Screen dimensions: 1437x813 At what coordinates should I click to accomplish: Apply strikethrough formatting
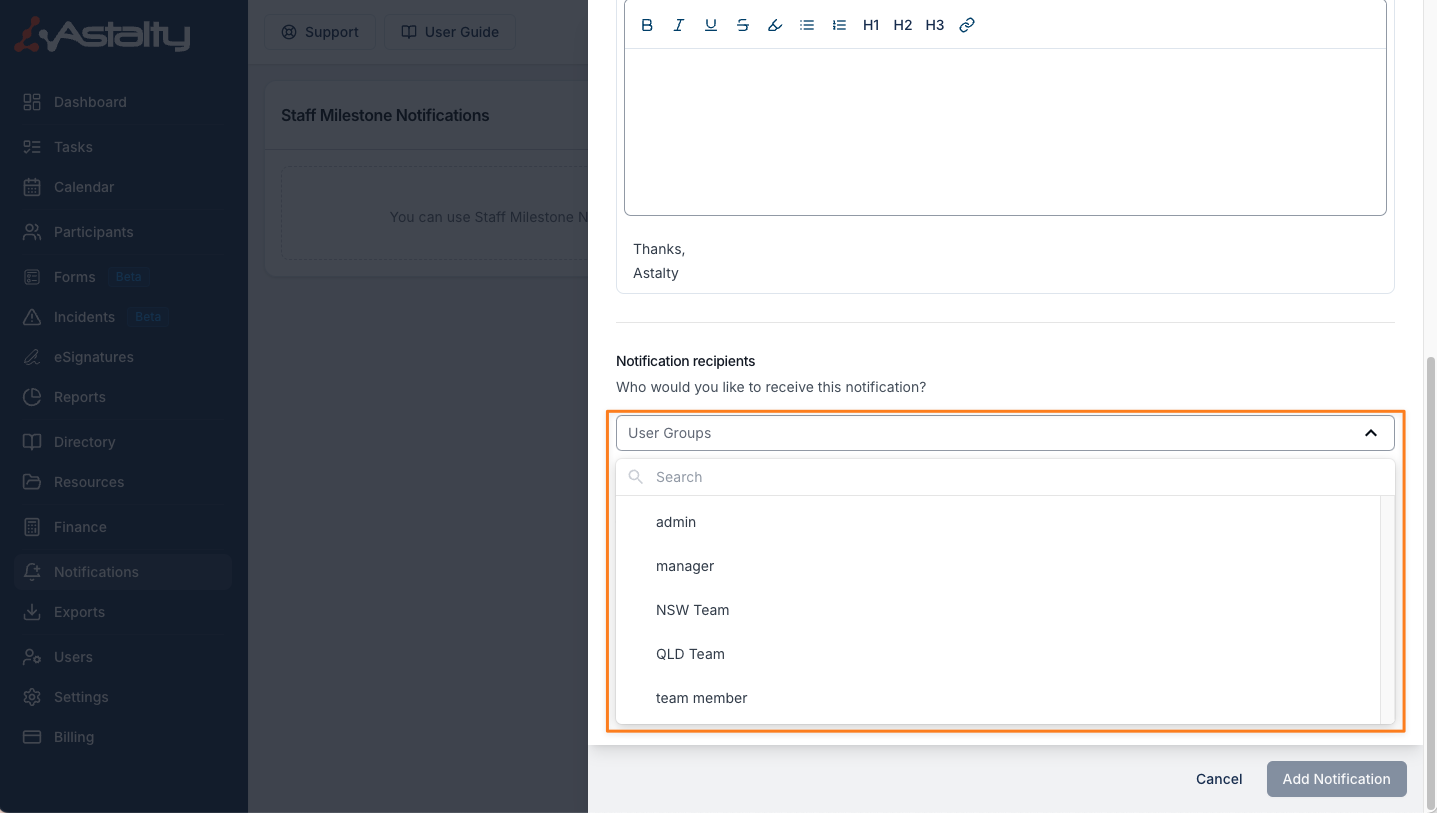(x=743, y=25)
